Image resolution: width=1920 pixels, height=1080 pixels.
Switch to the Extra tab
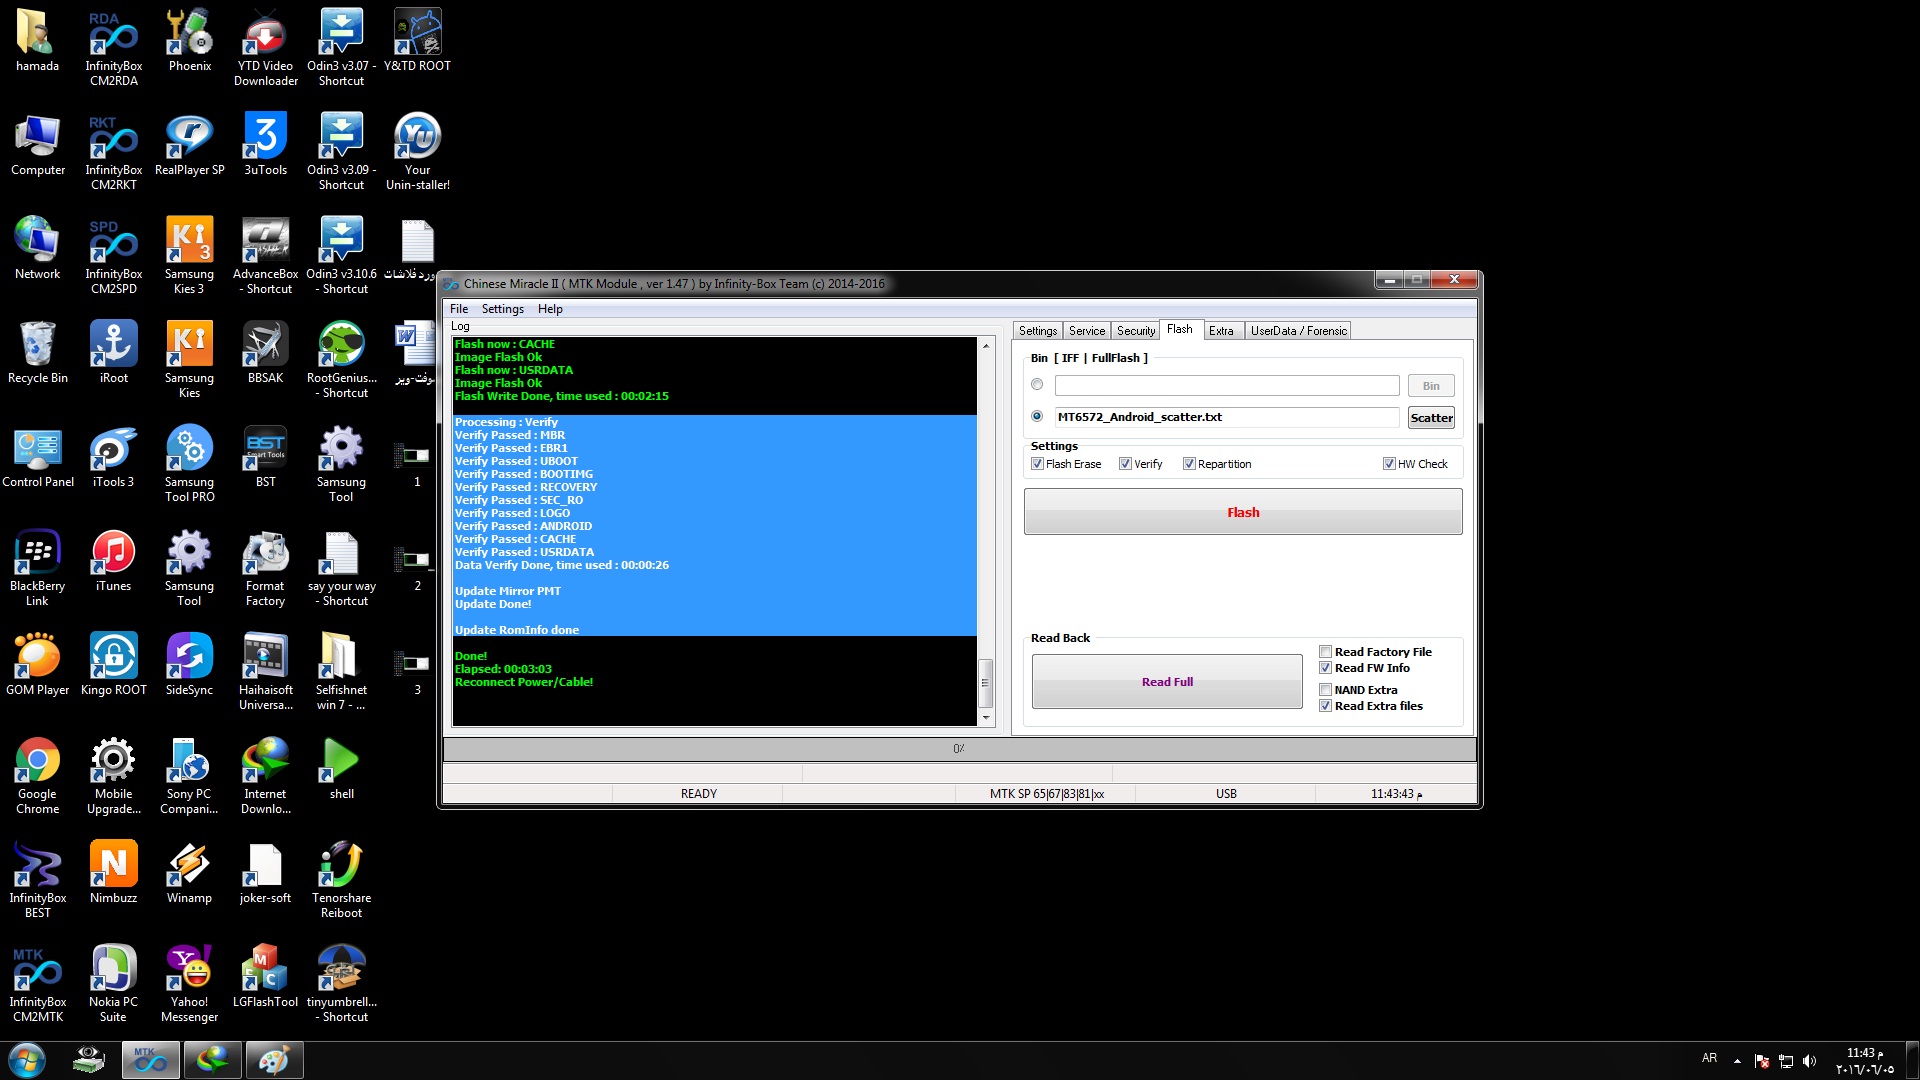(1221, 331)
